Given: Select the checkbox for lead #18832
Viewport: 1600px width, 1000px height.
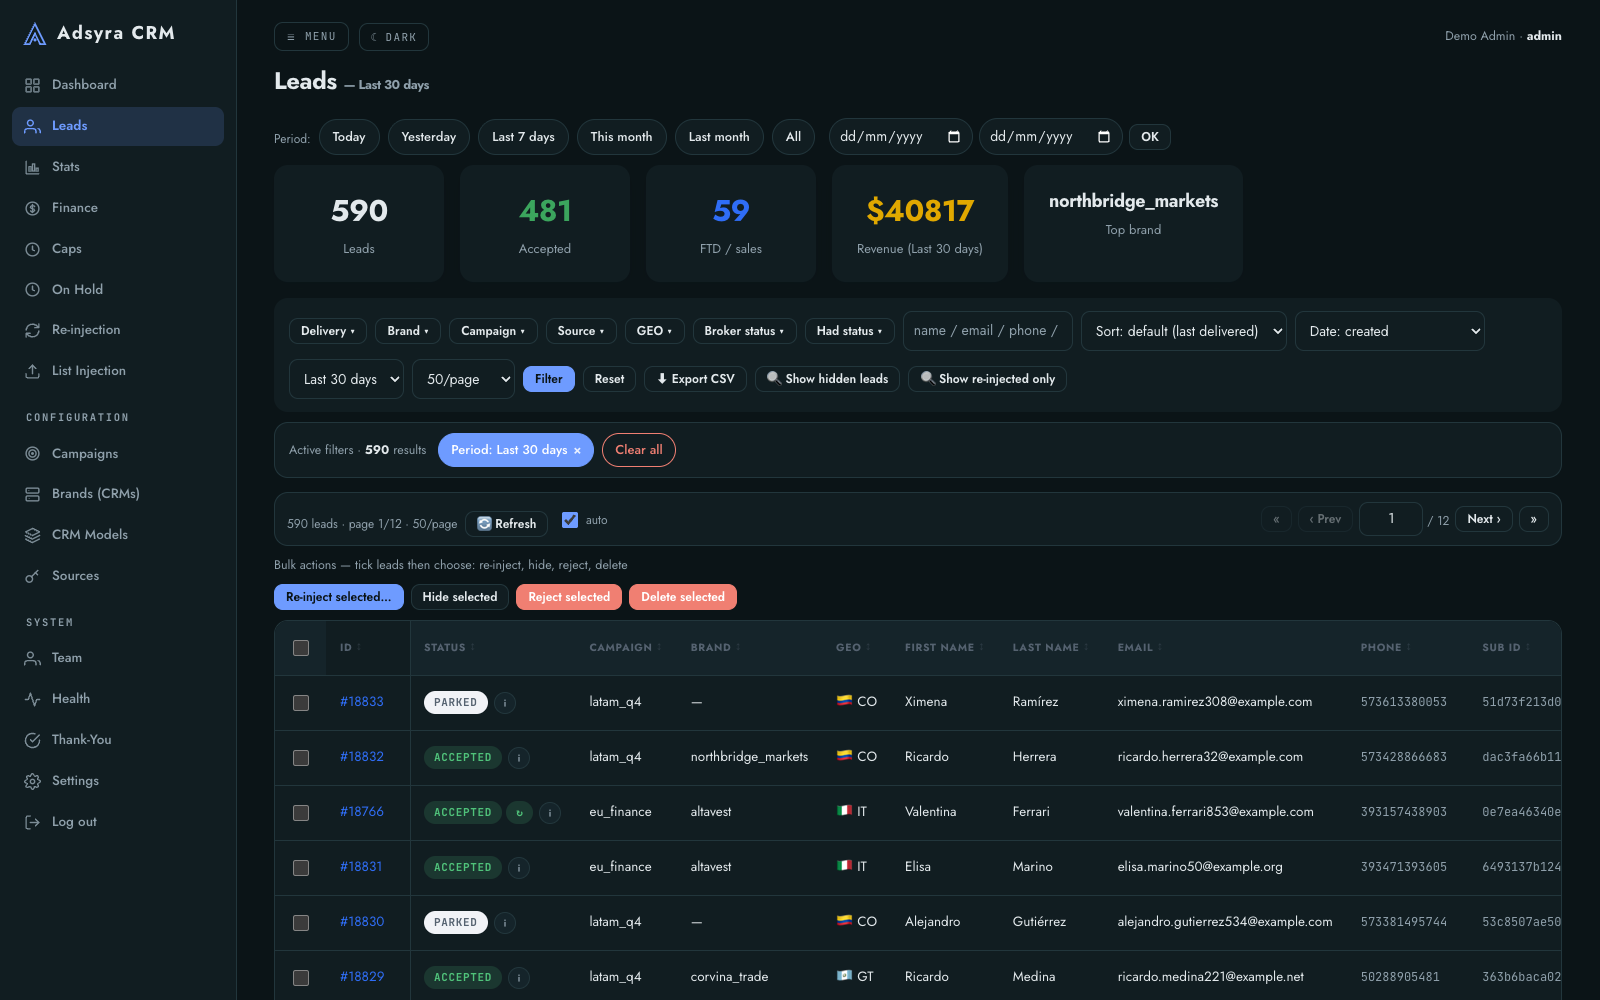Looking at the screenshot, I should (301, 758).
